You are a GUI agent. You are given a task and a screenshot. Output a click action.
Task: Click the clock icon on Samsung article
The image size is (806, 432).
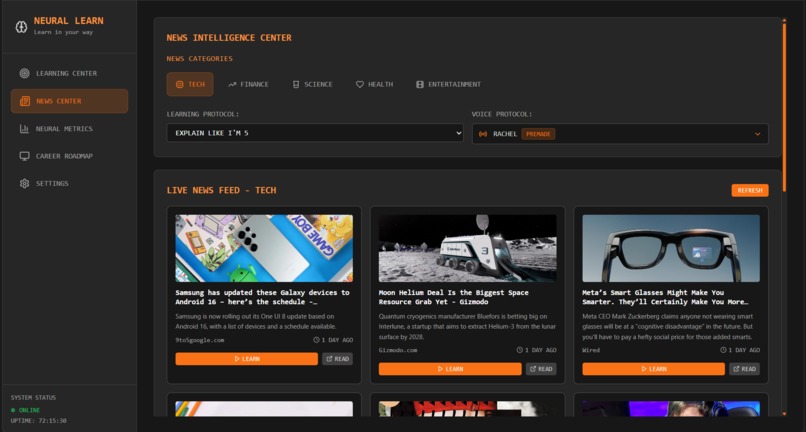pyautogui.click(x=316, y=340)
